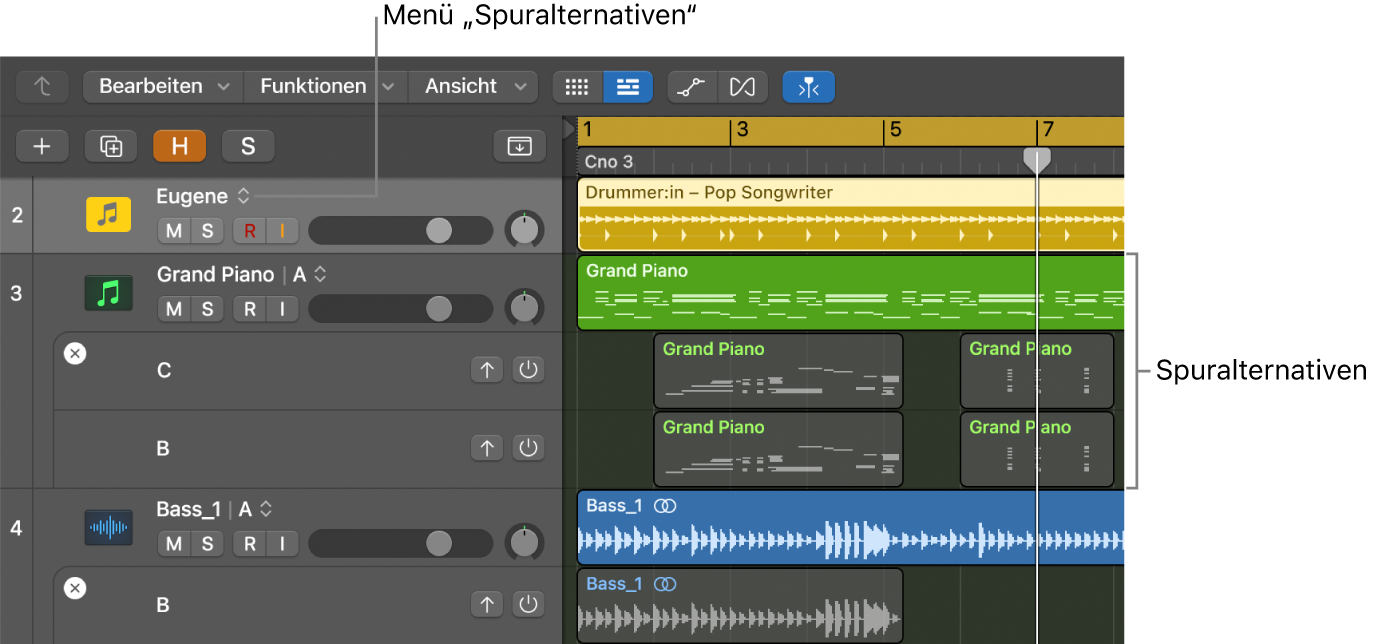
Task: Enable record on the Bass_1 track
Action: pyautogui.click(x=250, y=544)
